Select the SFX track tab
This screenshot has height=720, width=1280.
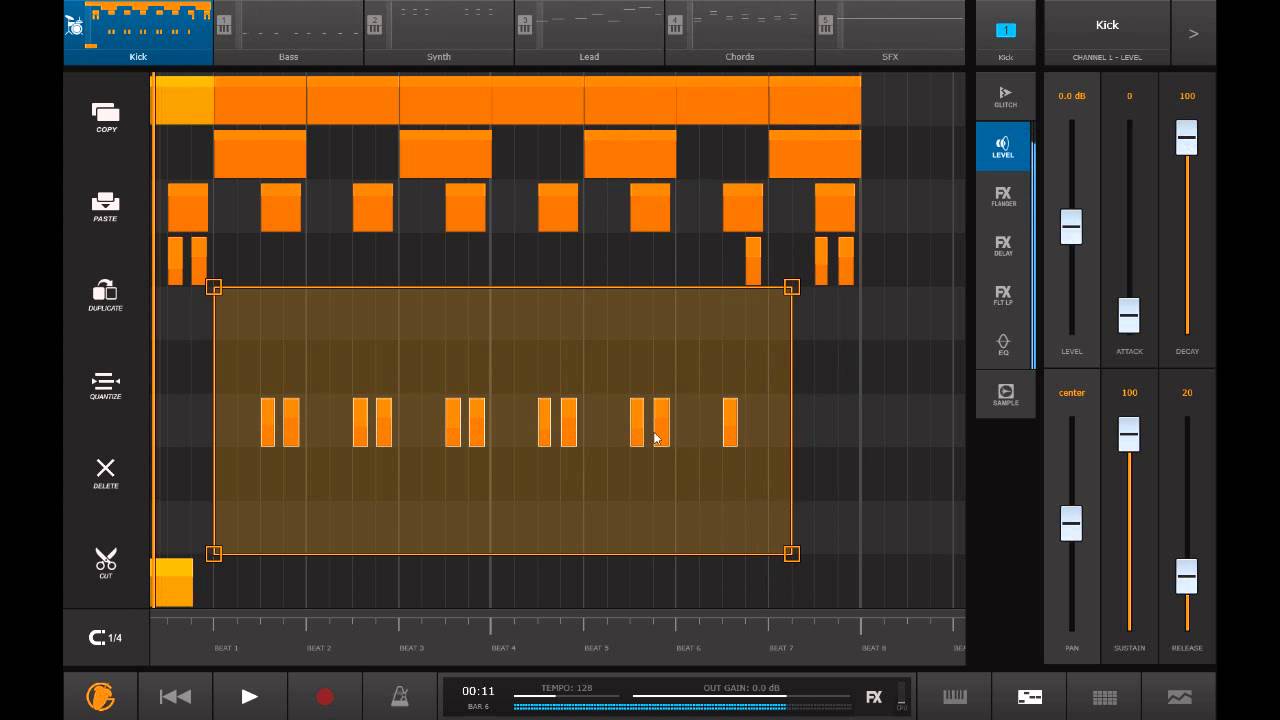(x=890, y=33)
